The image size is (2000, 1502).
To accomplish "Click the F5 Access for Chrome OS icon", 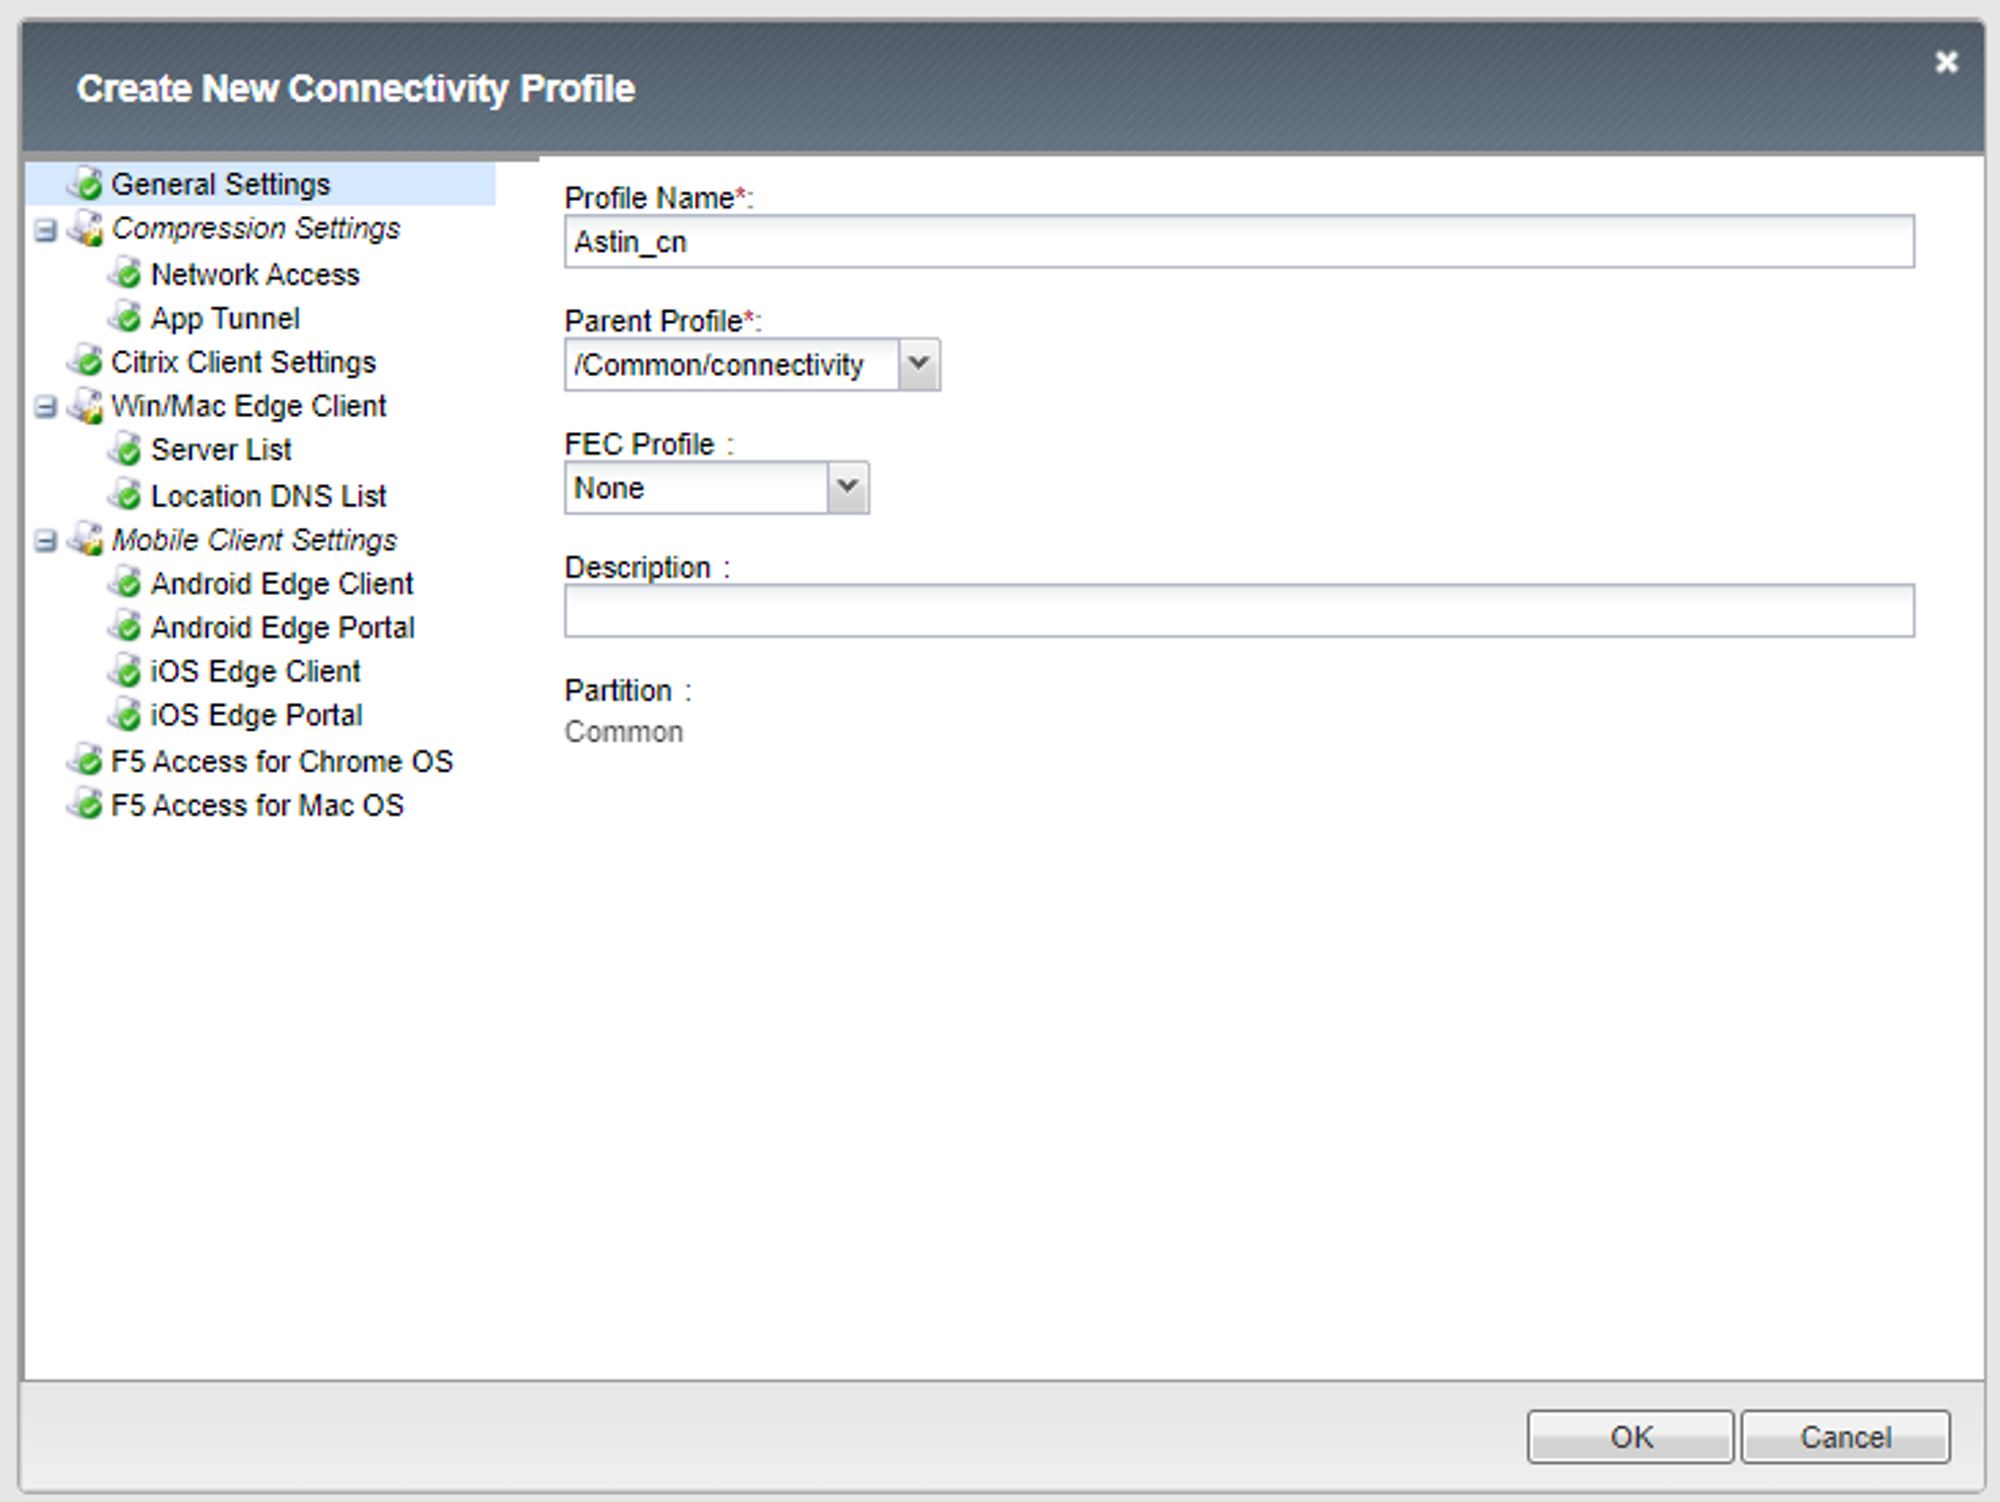I will pos(87,761).
